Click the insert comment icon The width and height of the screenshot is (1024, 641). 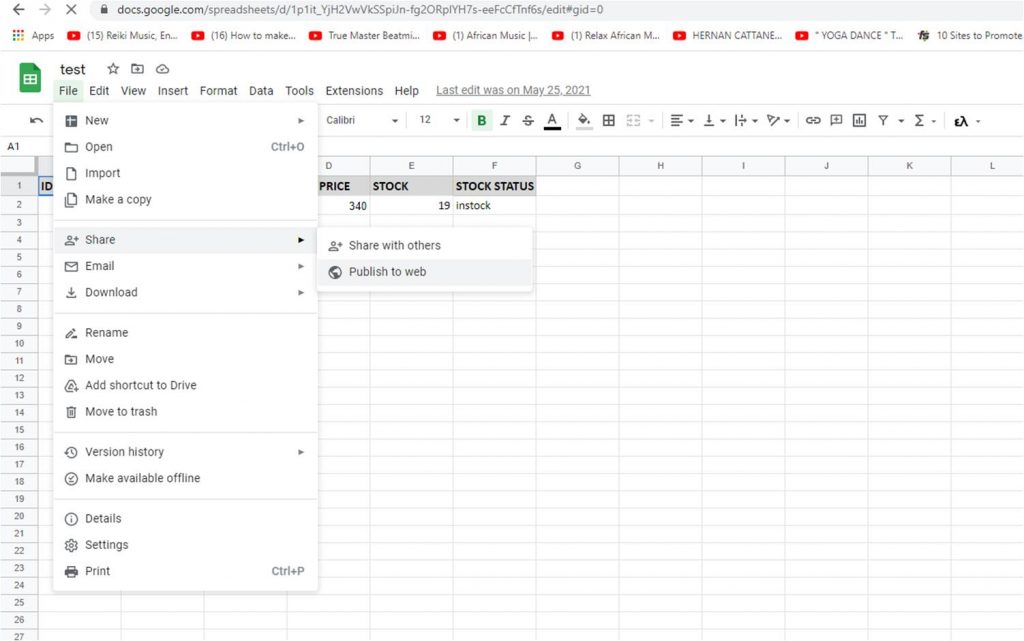(x=836, y=120)
